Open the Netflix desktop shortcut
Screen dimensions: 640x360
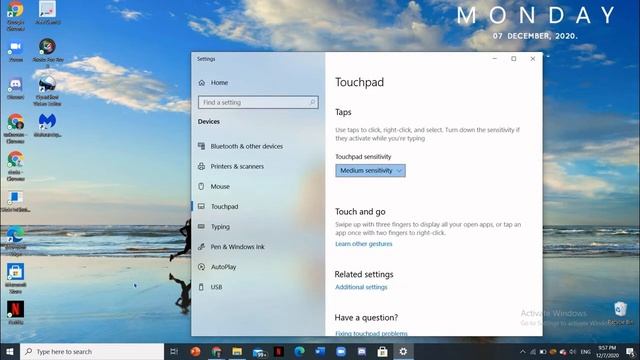(x=16, y=313)
